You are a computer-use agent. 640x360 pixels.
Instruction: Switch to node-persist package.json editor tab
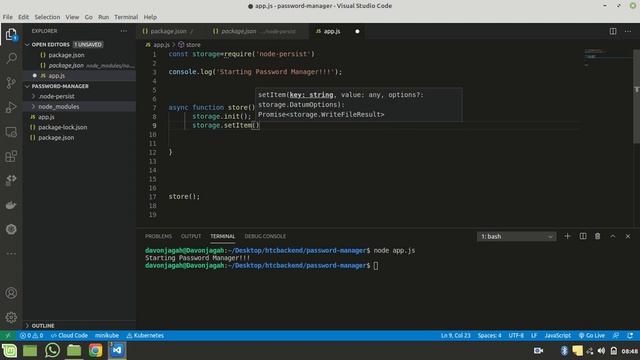258,31
